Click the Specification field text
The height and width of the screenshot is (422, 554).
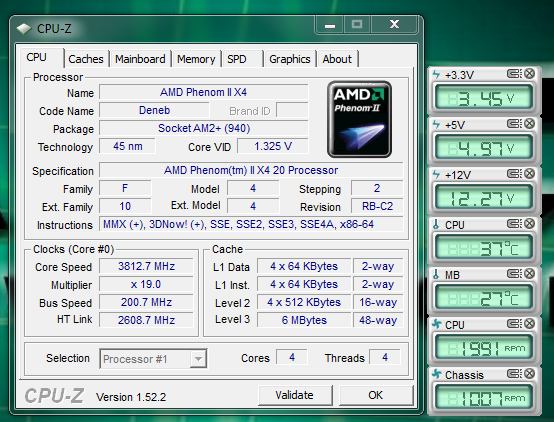[251, 170]
